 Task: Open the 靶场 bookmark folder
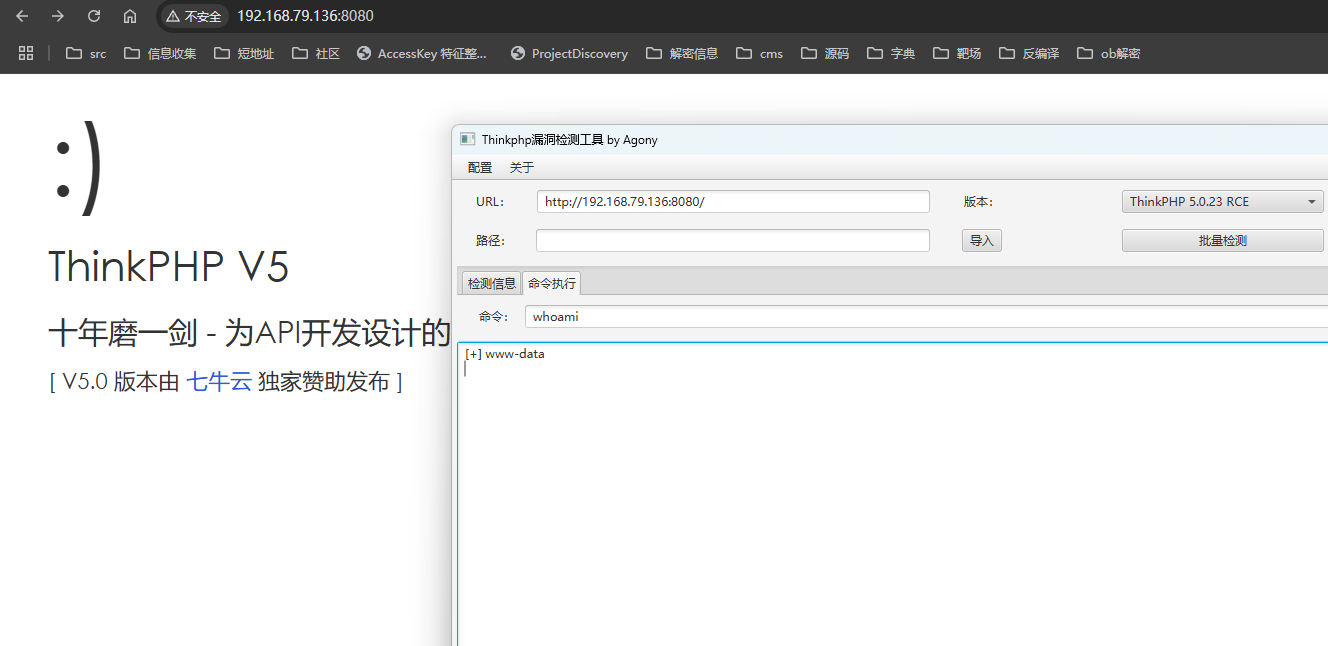957,53
